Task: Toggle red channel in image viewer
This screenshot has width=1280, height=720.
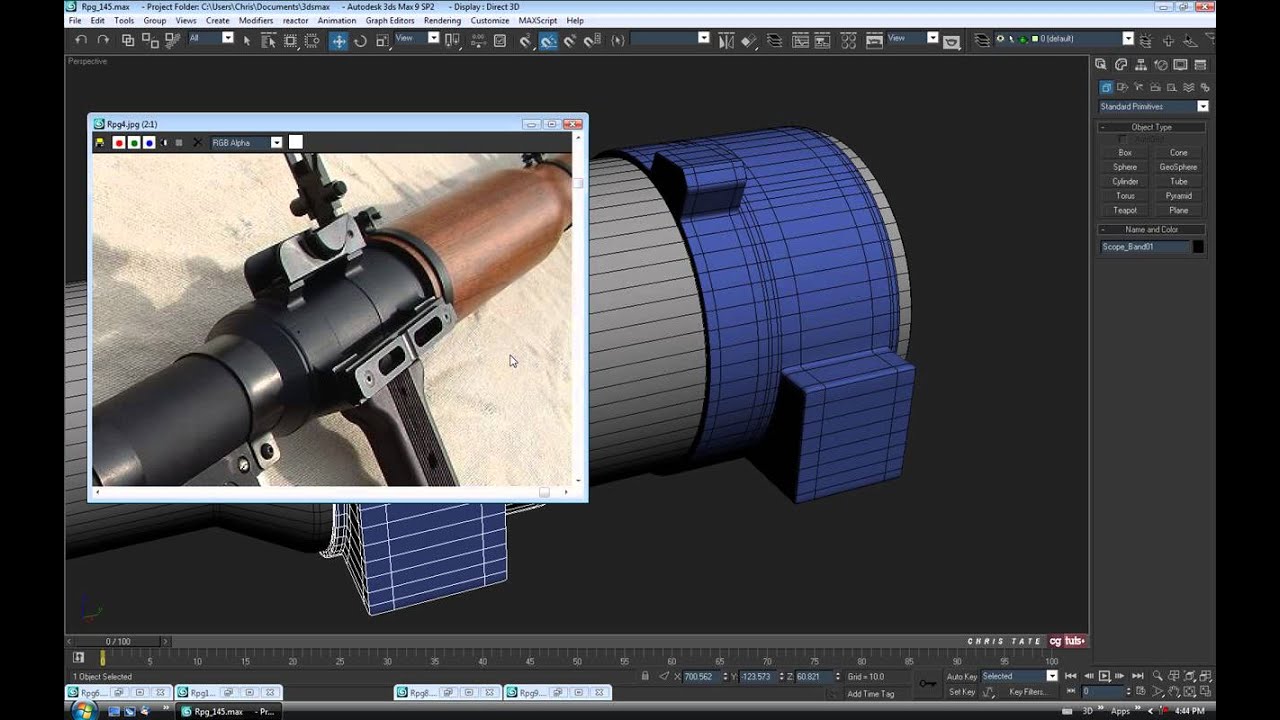Action: pos(118,143)
